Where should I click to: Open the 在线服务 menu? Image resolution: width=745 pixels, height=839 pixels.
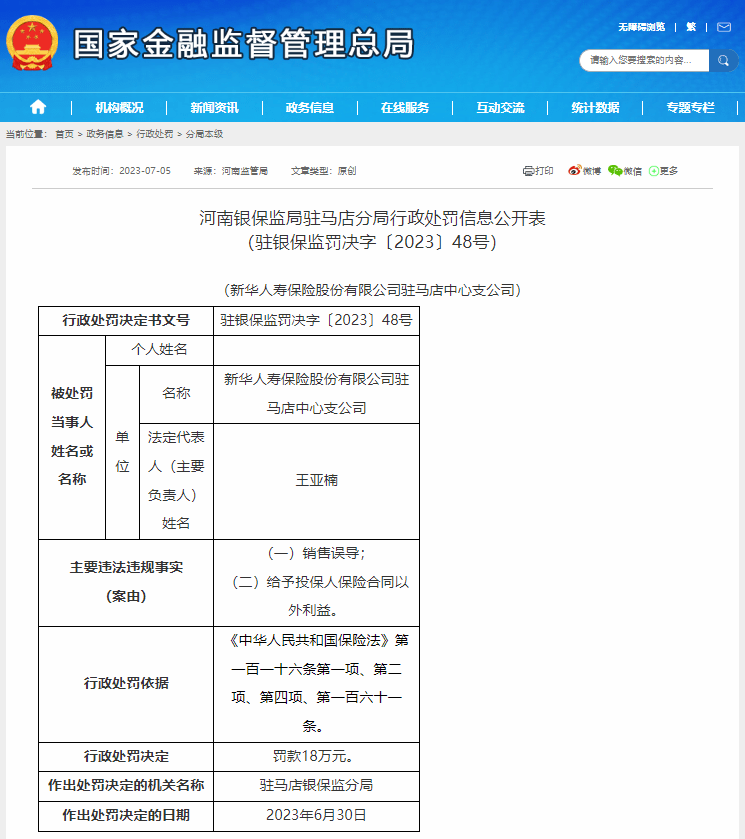coord(405,108)
